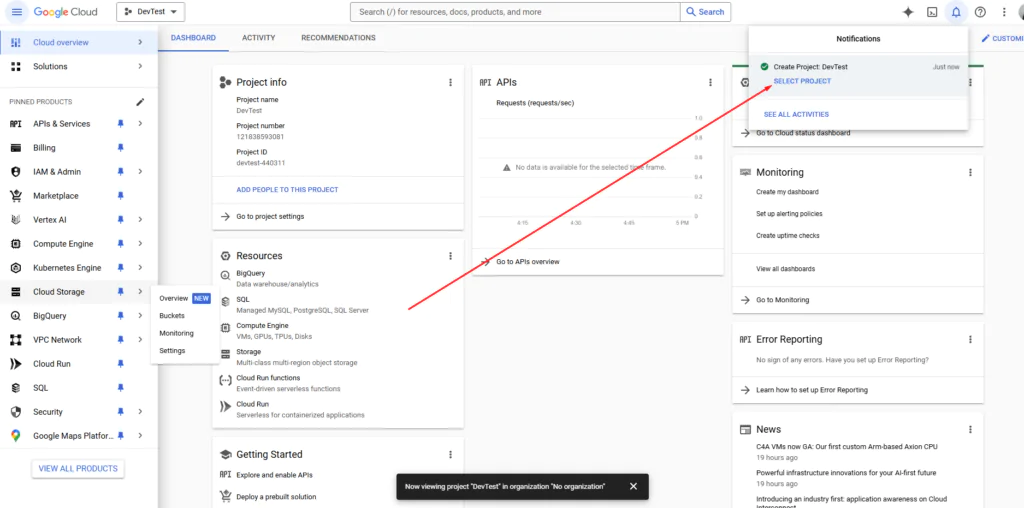Screen dimensions: 1024x508
Task: Click the blue Search button
Action: click(x=705, y=12)
